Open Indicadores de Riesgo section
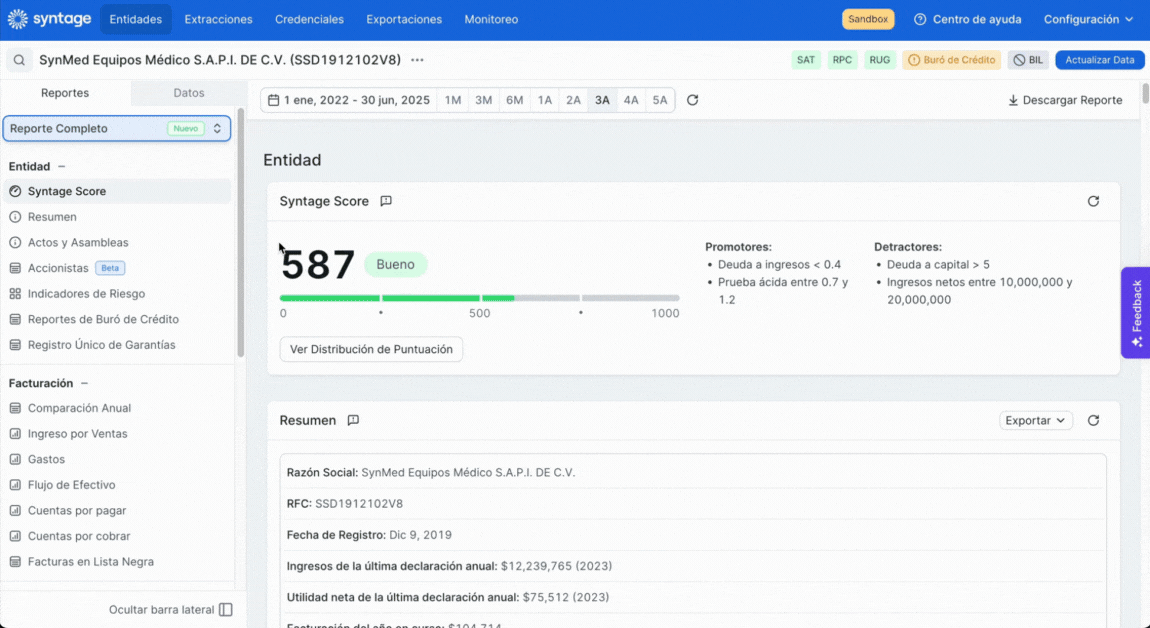This screenshot has height=628, width=1150. click(x=117, y=293)
